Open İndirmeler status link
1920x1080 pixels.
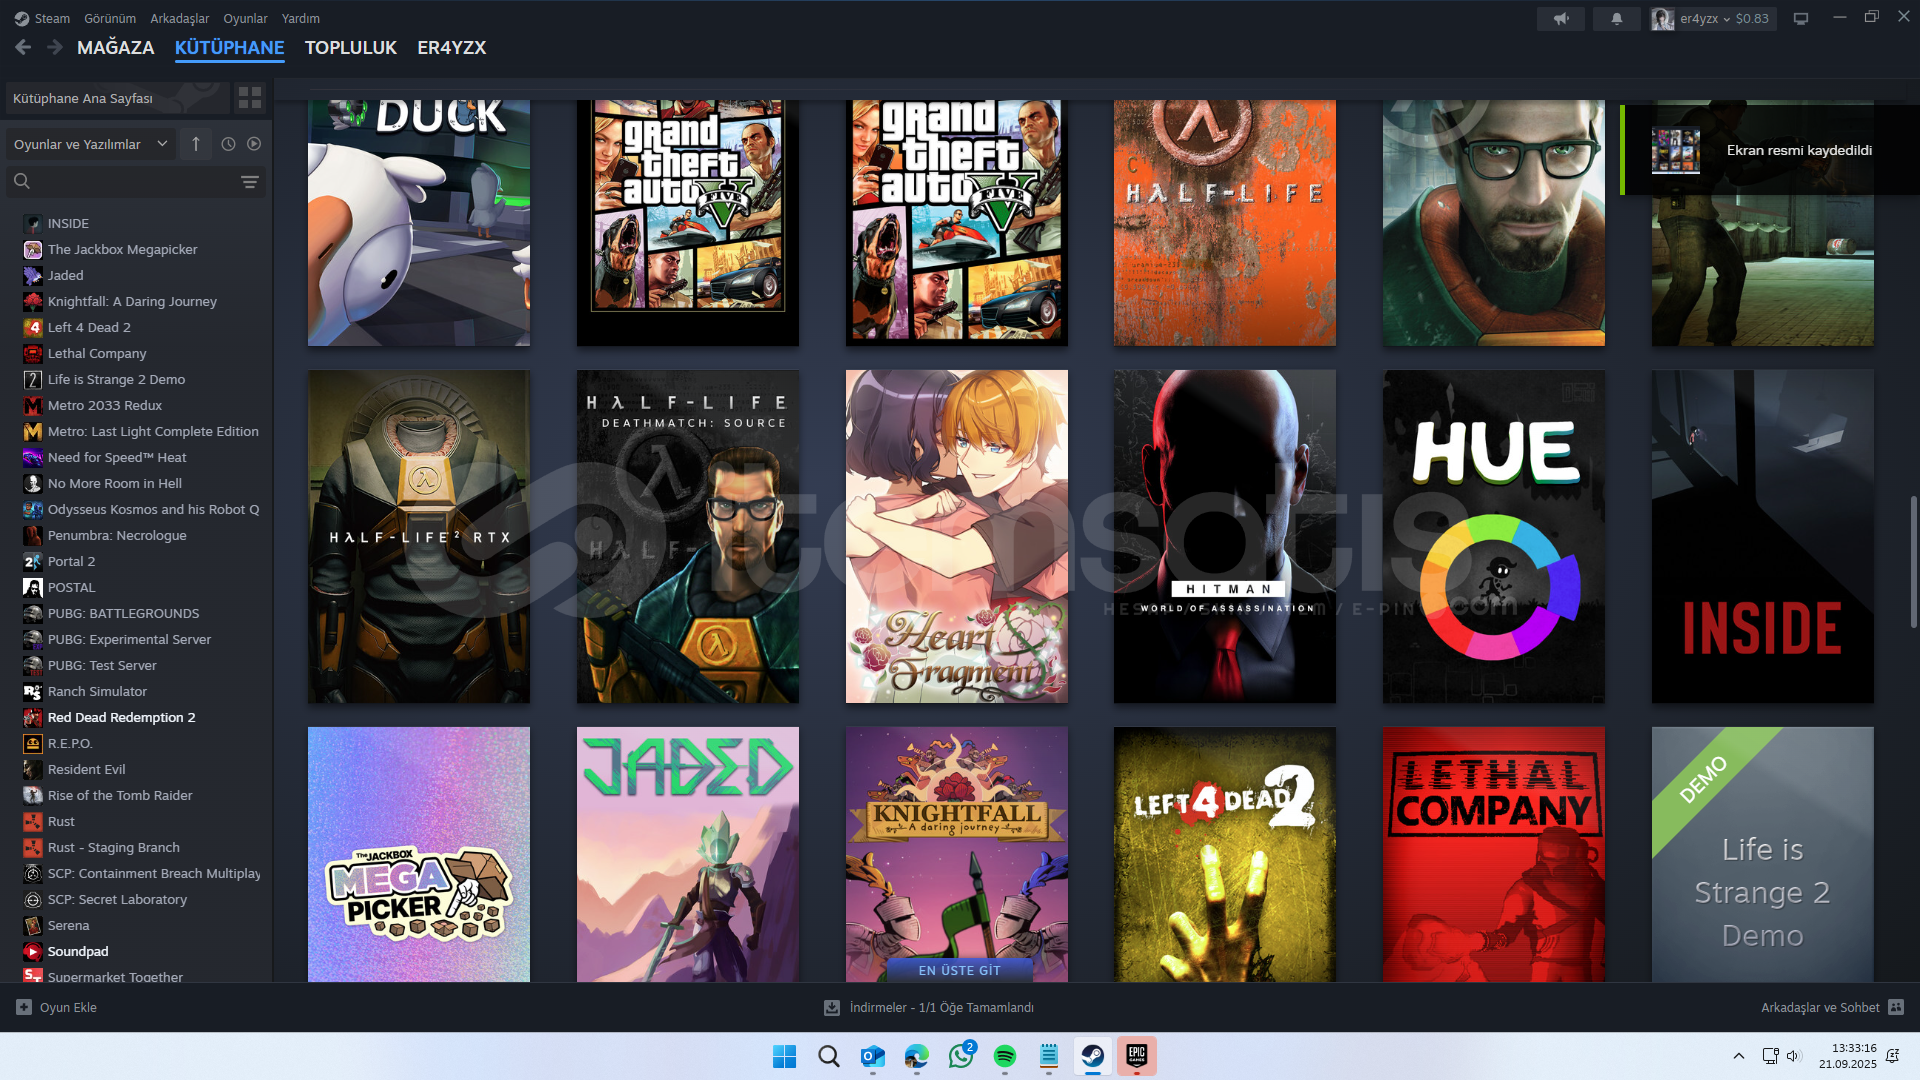coord(941,1007)
